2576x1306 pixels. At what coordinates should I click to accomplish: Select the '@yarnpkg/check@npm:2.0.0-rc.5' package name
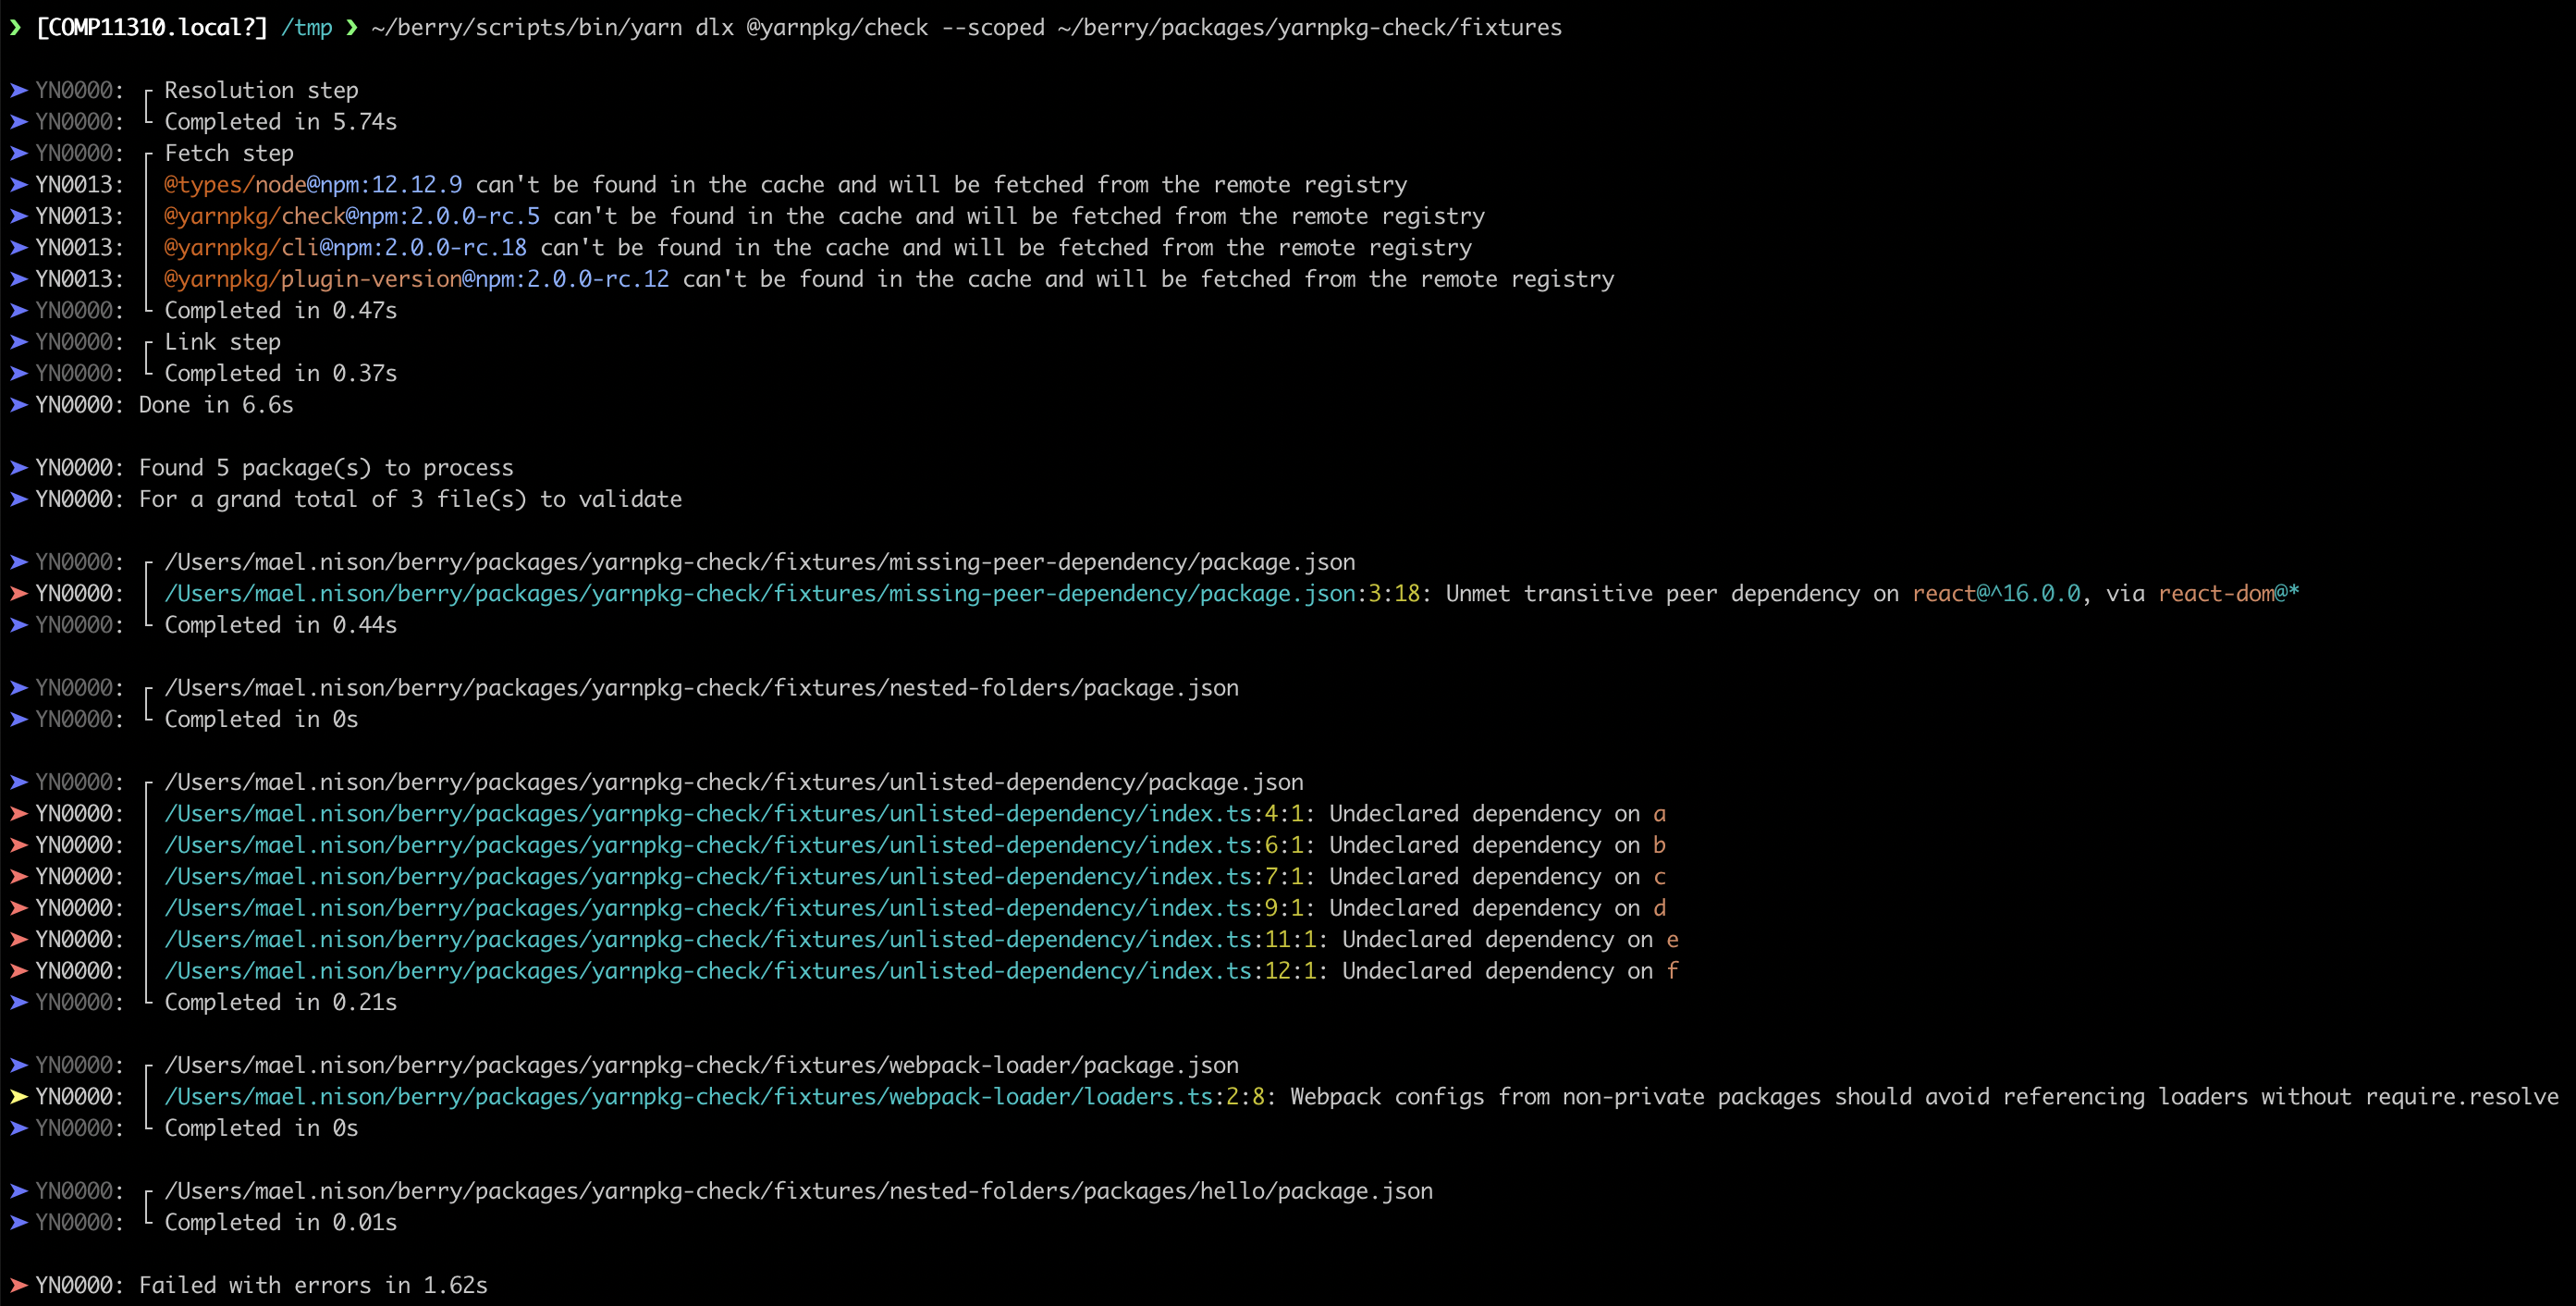[x=350, y=216]
